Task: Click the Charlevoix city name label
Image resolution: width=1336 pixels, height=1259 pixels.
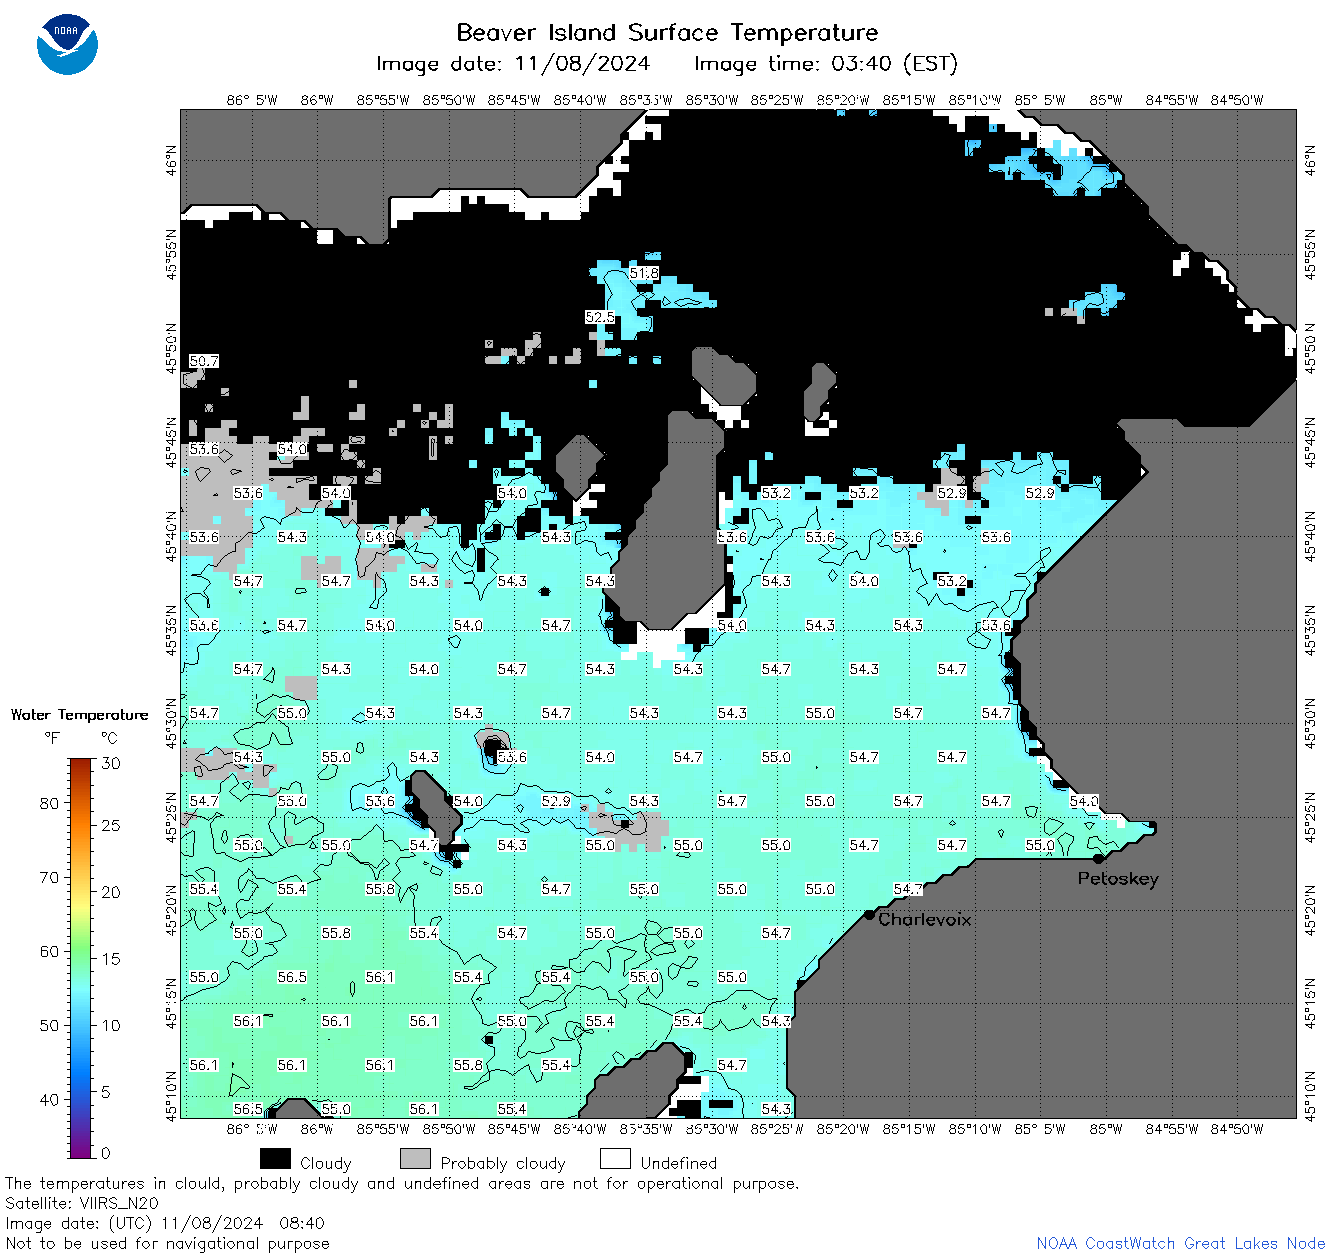Action: tap(925, 919)
